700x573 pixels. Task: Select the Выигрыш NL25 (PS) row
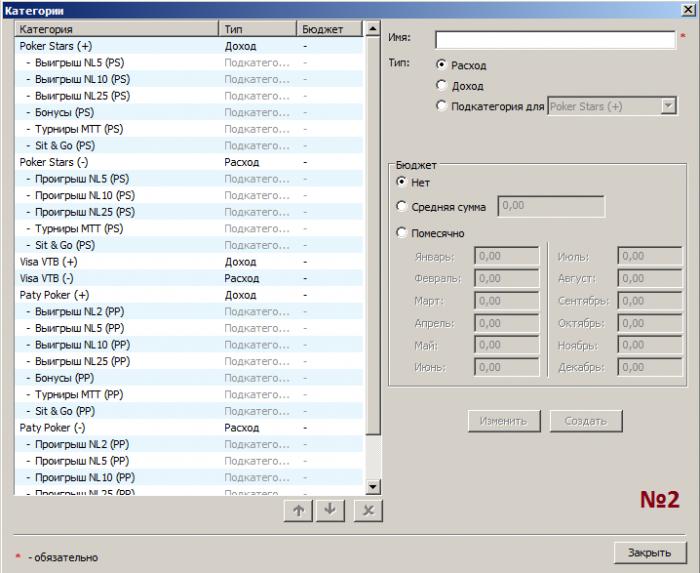click(189, 96)
